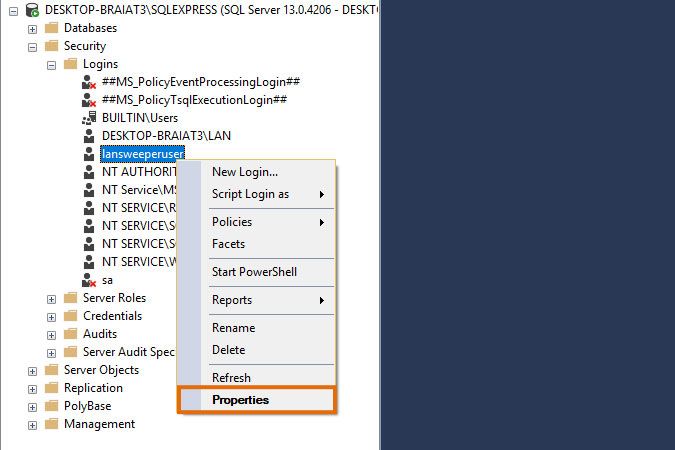Select Delete from the context menu

coord(228,350)
